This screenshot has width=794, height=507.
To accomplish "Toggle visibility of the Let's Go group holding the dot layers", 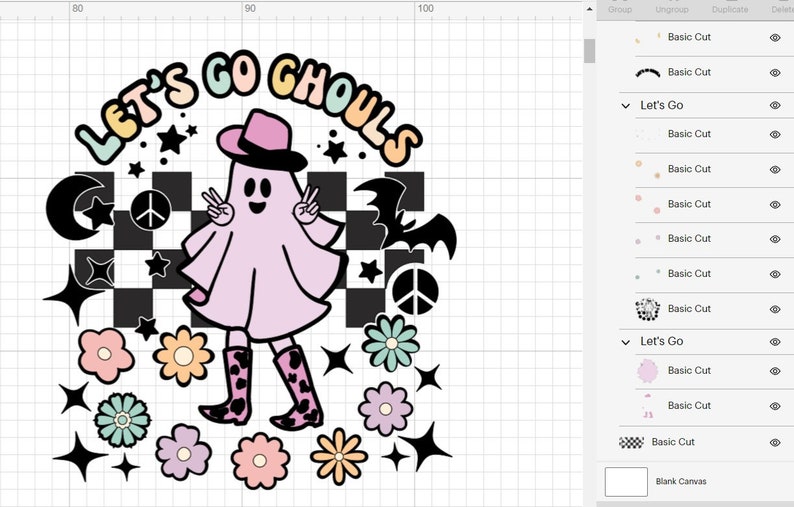I will [x=775, y=105].
